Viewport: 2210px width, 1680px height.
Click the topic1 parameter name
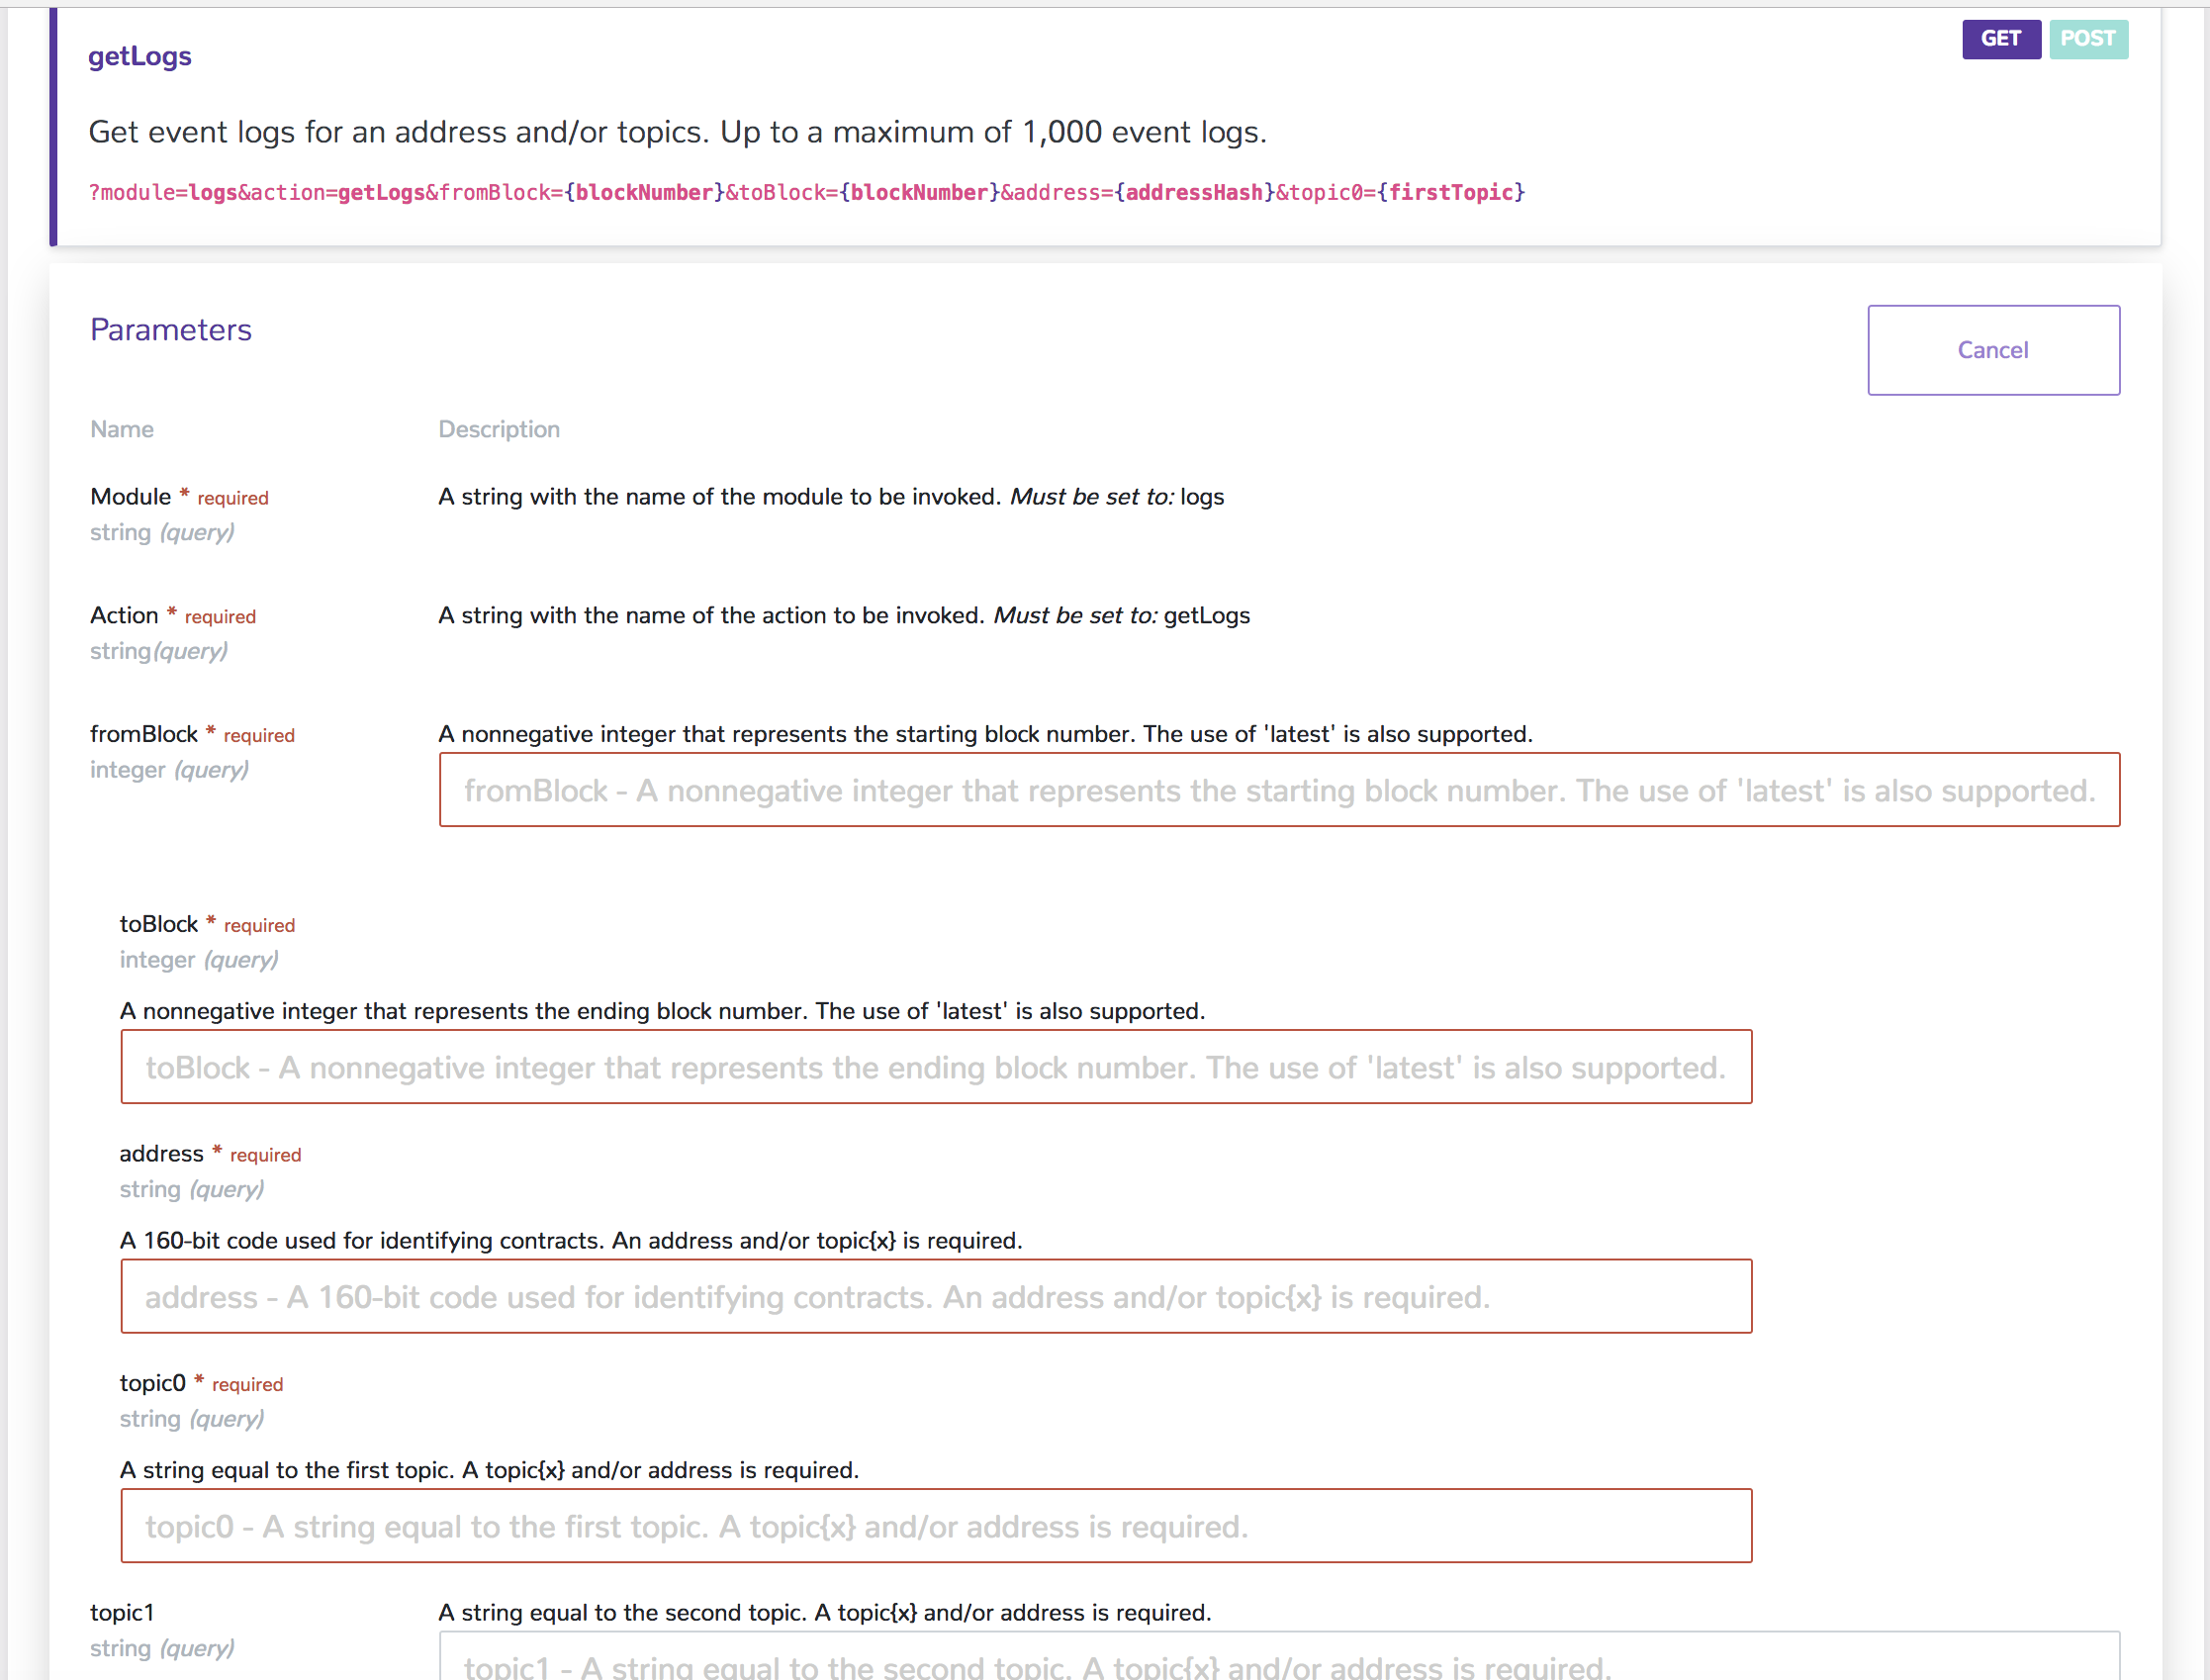122,1613
